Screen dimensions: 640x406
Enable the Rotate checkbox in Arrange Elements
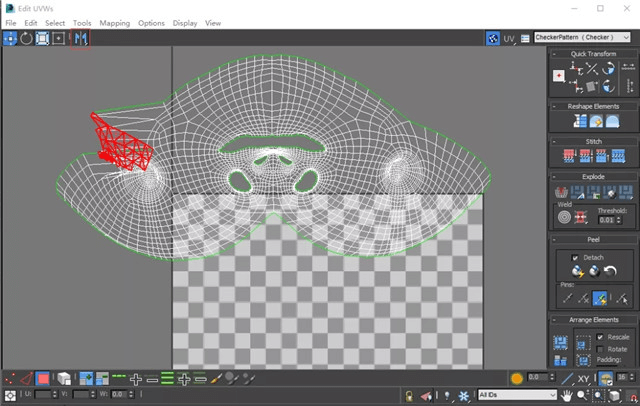pyautogui.click(x=600, y=348)
